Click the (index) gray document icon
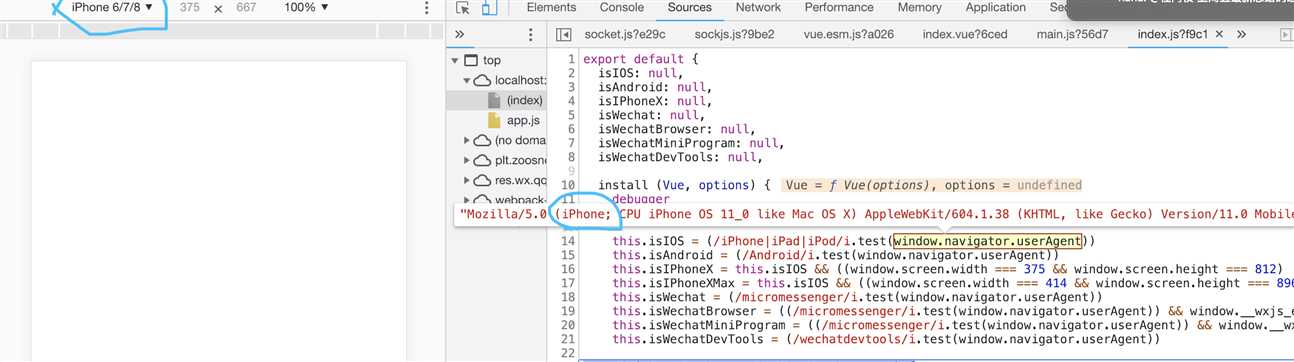Image resolution: width=1294 pixels, height=362 pixels. pyautogui.click(x=494, y=100)
